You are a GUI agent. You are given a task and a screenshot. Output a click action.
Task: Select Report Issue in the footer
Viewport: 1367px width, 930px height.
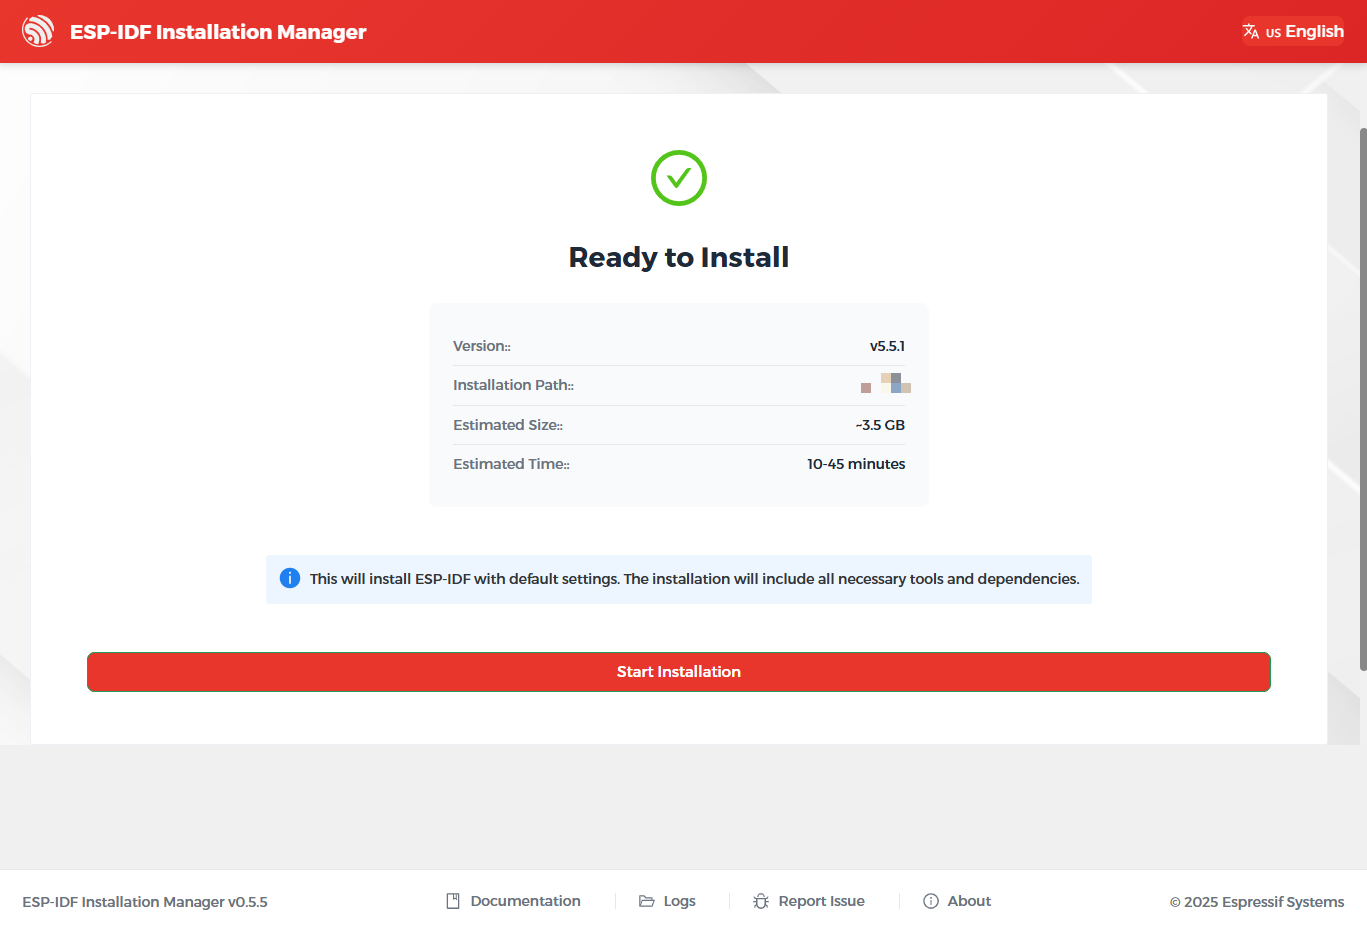point(821,900)
